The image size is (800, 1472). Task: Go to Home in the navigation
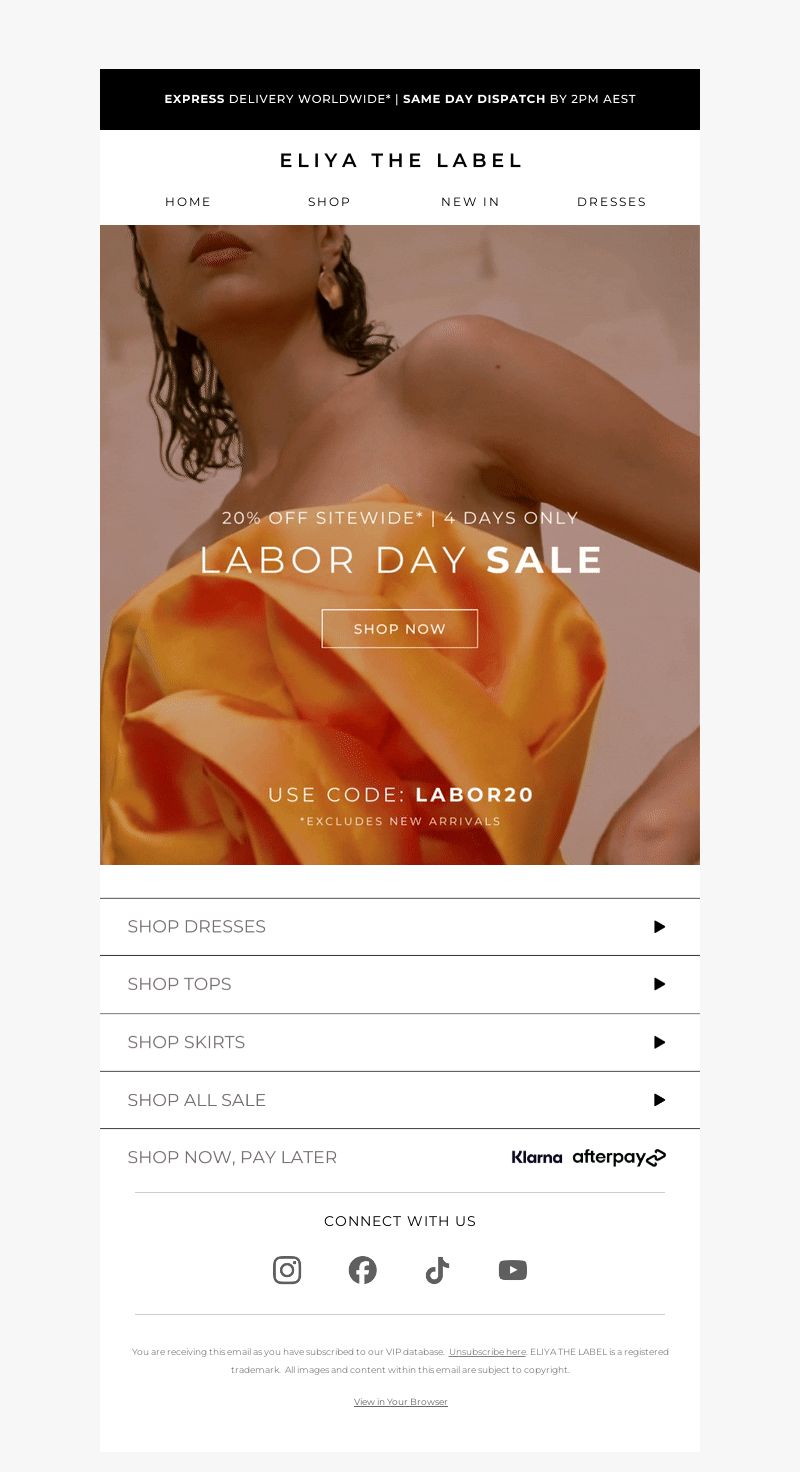(x=188, y=202)
